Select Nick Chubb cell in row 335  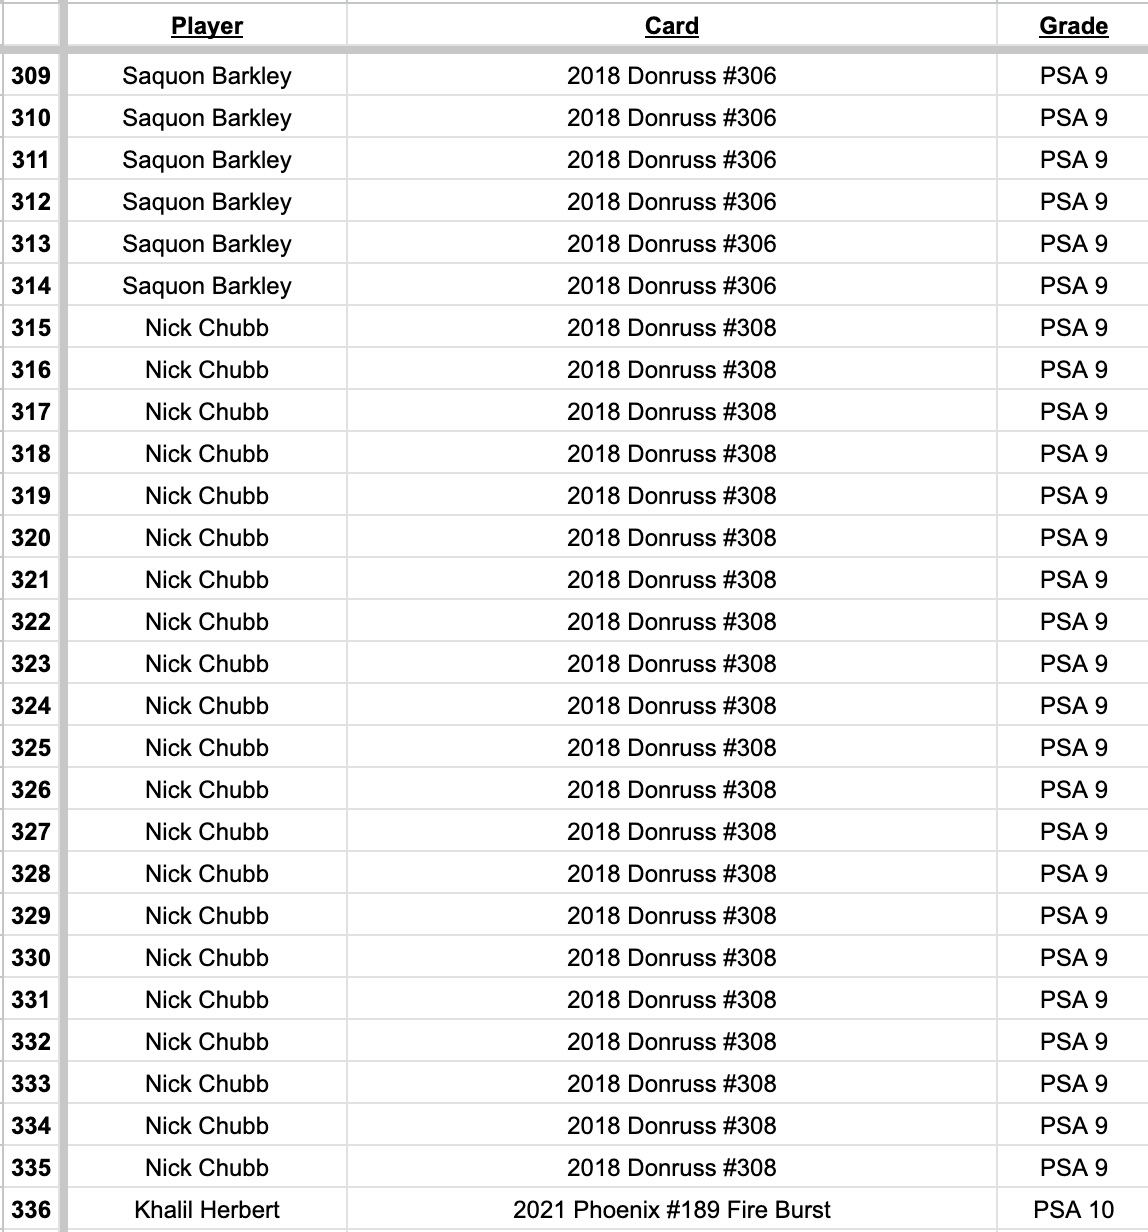point(207,1168)
